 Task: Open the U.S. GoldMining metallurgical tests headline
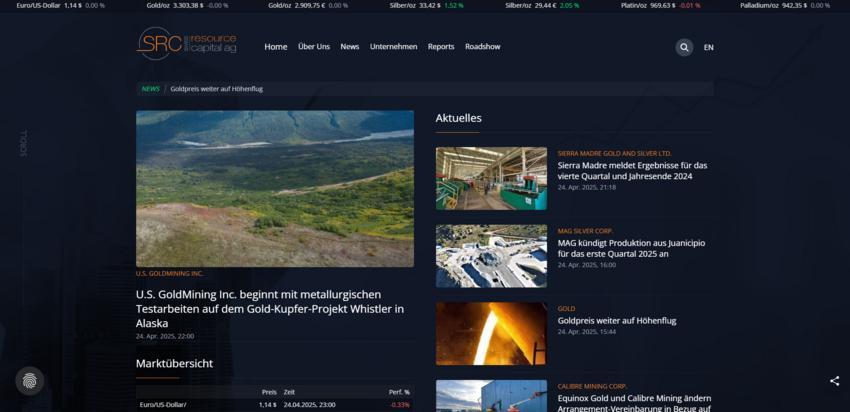pyautogui.click(x=270, y=309)
